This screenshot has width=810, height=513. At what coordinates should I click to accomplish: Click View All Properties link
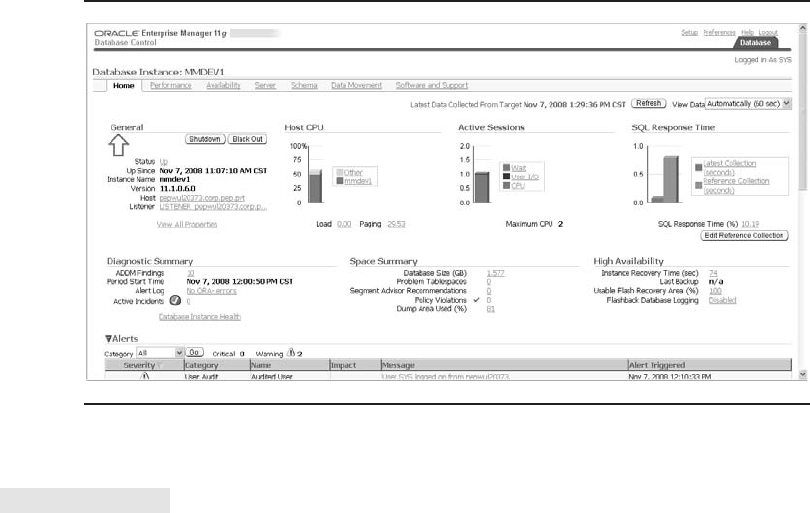(187, 224)
